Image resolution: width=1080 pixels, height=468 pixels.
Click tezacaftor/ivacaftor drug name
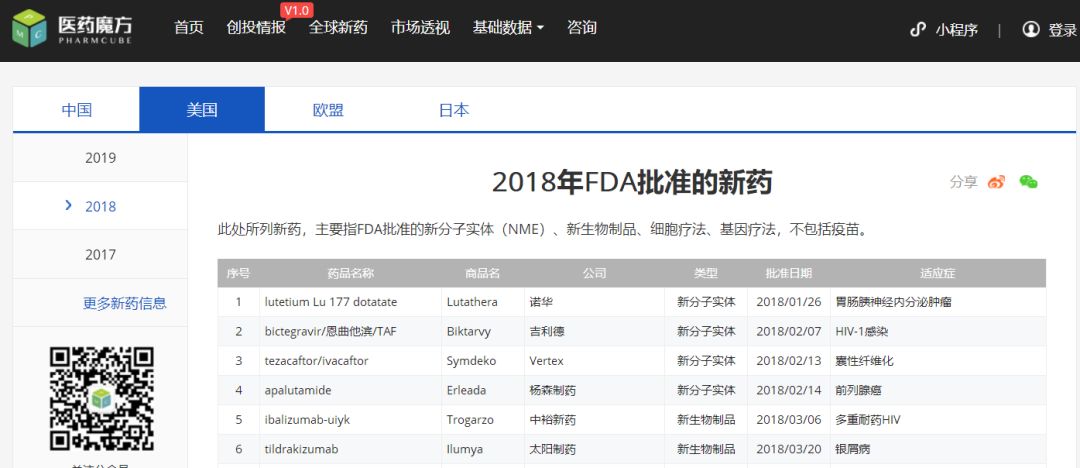click(317, 361)
